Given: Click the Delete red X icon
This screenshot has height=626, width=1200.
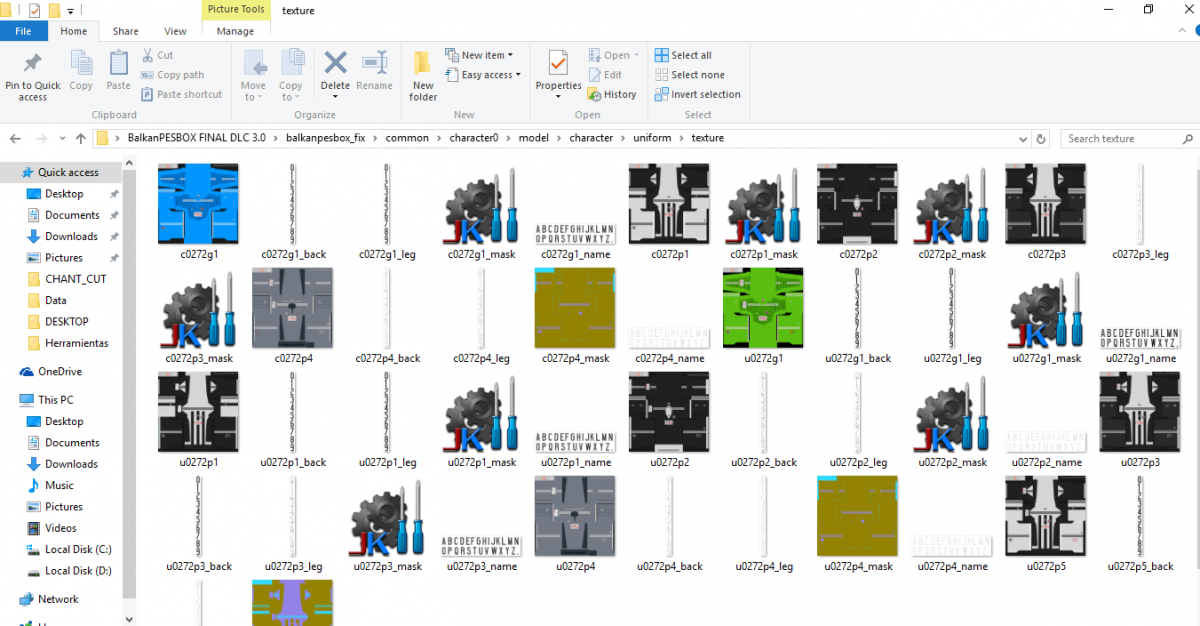Looking at the screenshot, I should [335, 63].
